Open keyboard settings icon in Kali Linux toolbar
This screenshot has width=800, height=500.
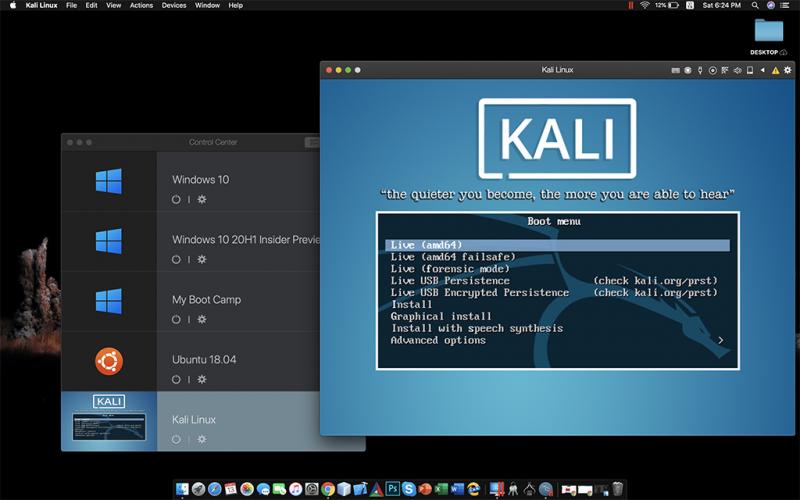click(x=676, y=70)
